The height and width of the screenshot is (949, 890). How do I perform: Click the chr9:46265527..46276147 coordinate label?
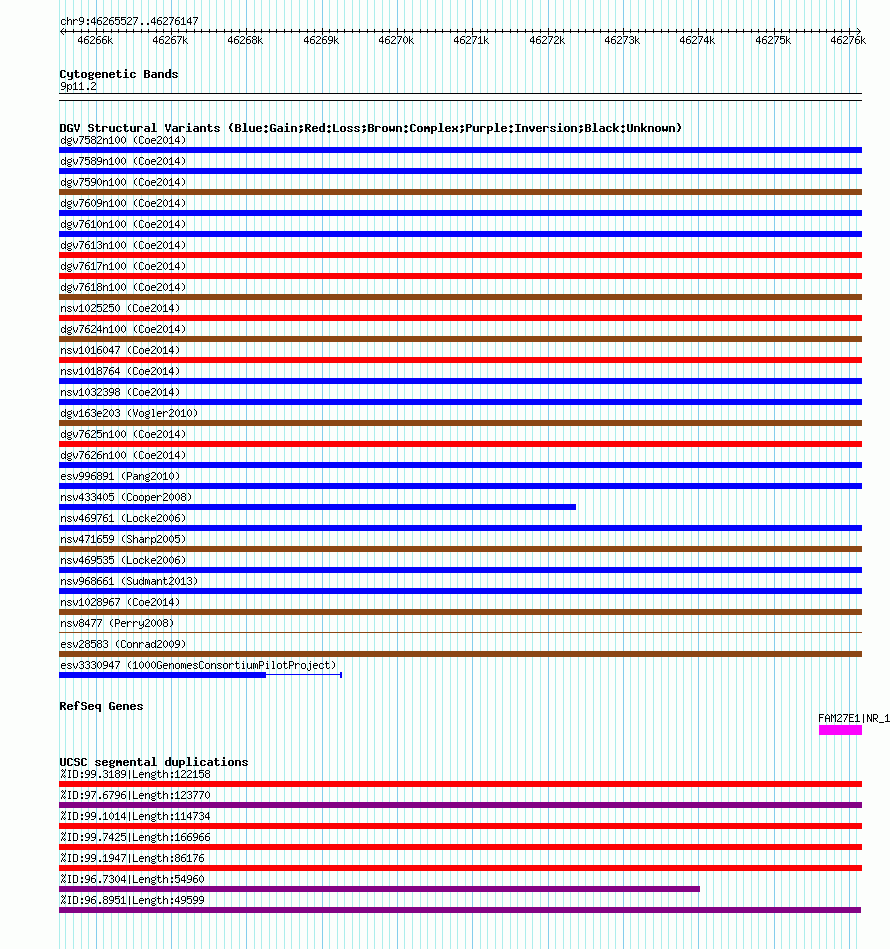click(129, 21)
